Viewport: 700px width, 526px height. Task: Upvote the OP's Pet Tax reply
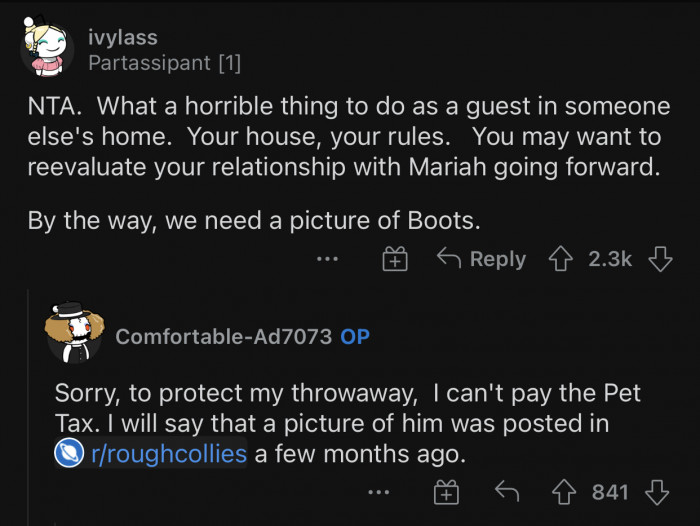point(566,492)
